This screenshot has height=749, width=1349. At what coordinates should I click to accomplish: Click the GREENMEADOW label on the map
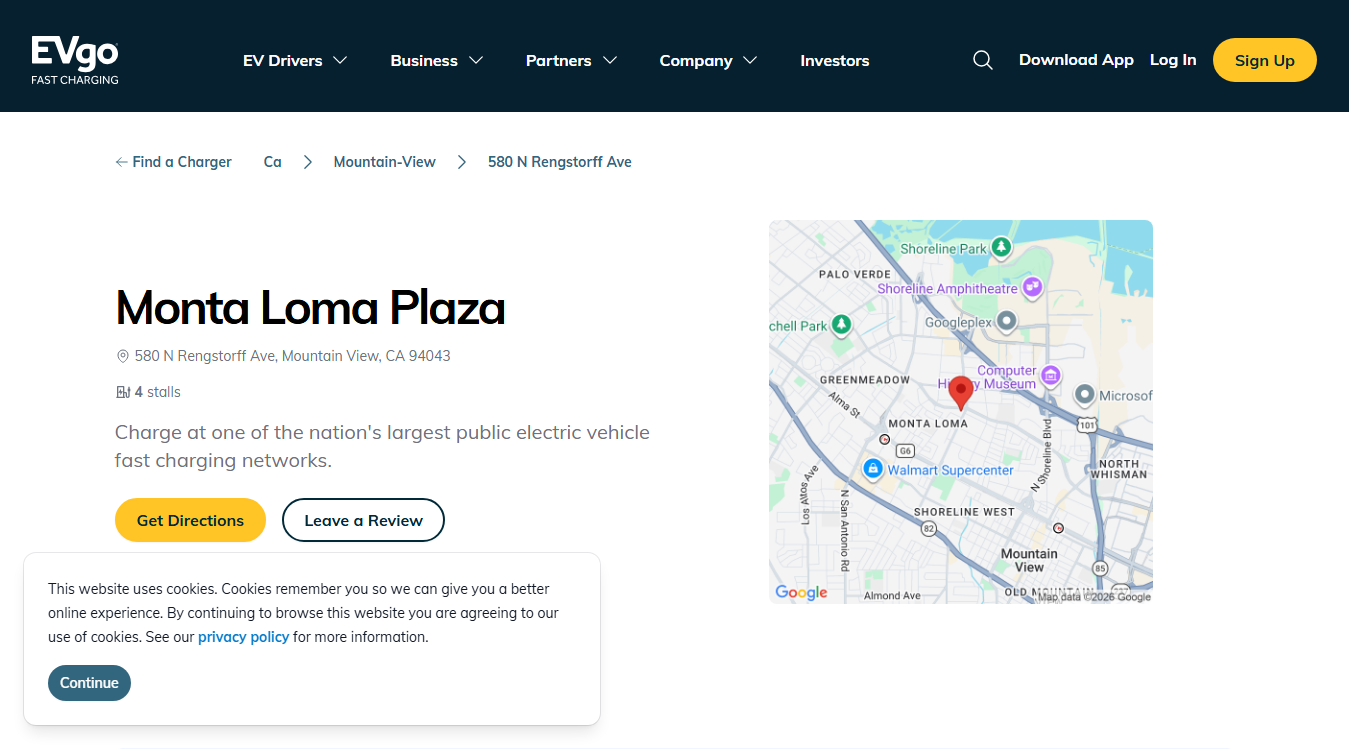pos(865,380)
